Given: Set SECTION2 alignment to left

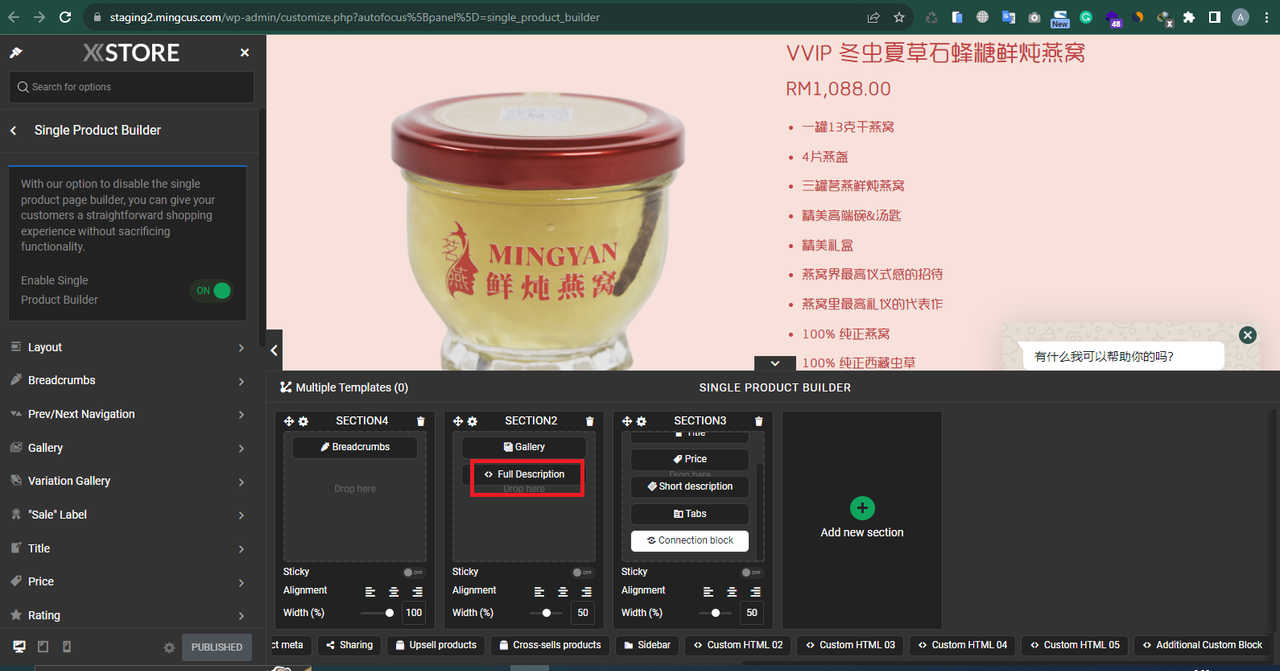Looking at the screenshot, I should coord(539,592).
